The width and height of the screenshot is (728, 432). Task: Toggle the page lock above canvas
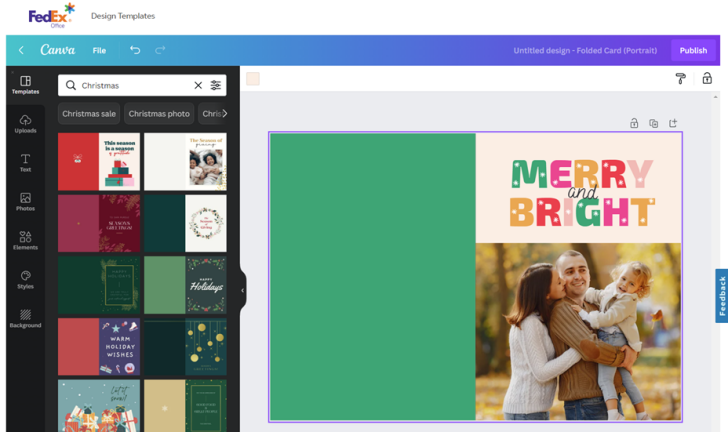point(634,123)
